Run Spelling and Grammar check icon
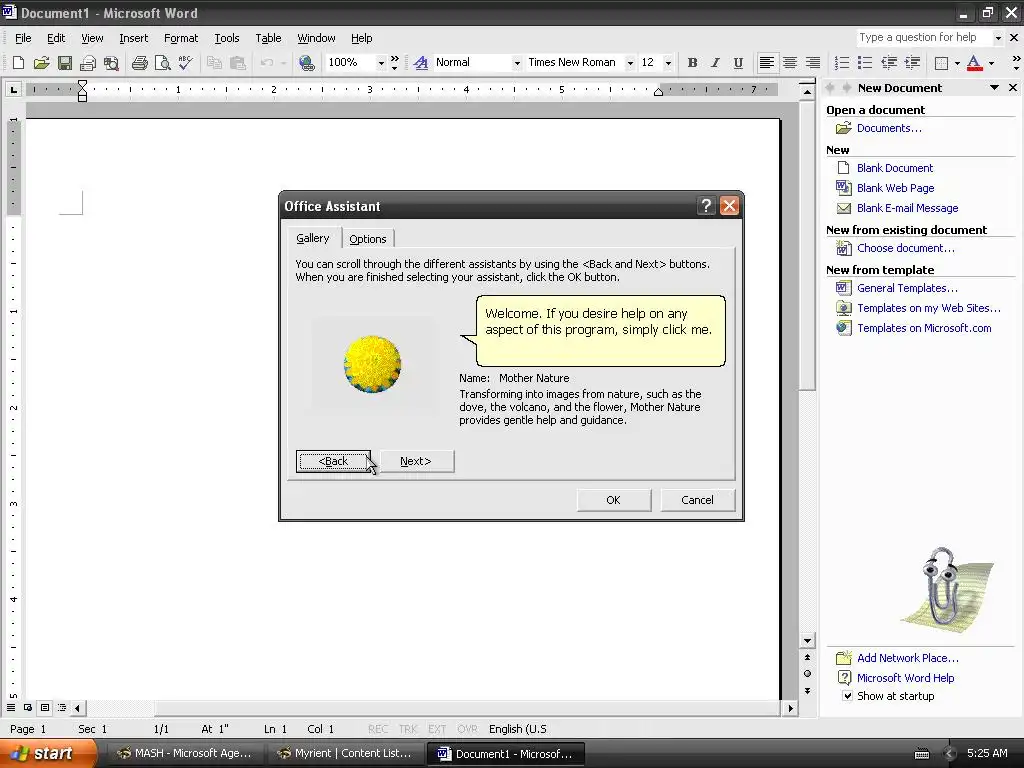Screen dimensions: 1024x768 185,63
